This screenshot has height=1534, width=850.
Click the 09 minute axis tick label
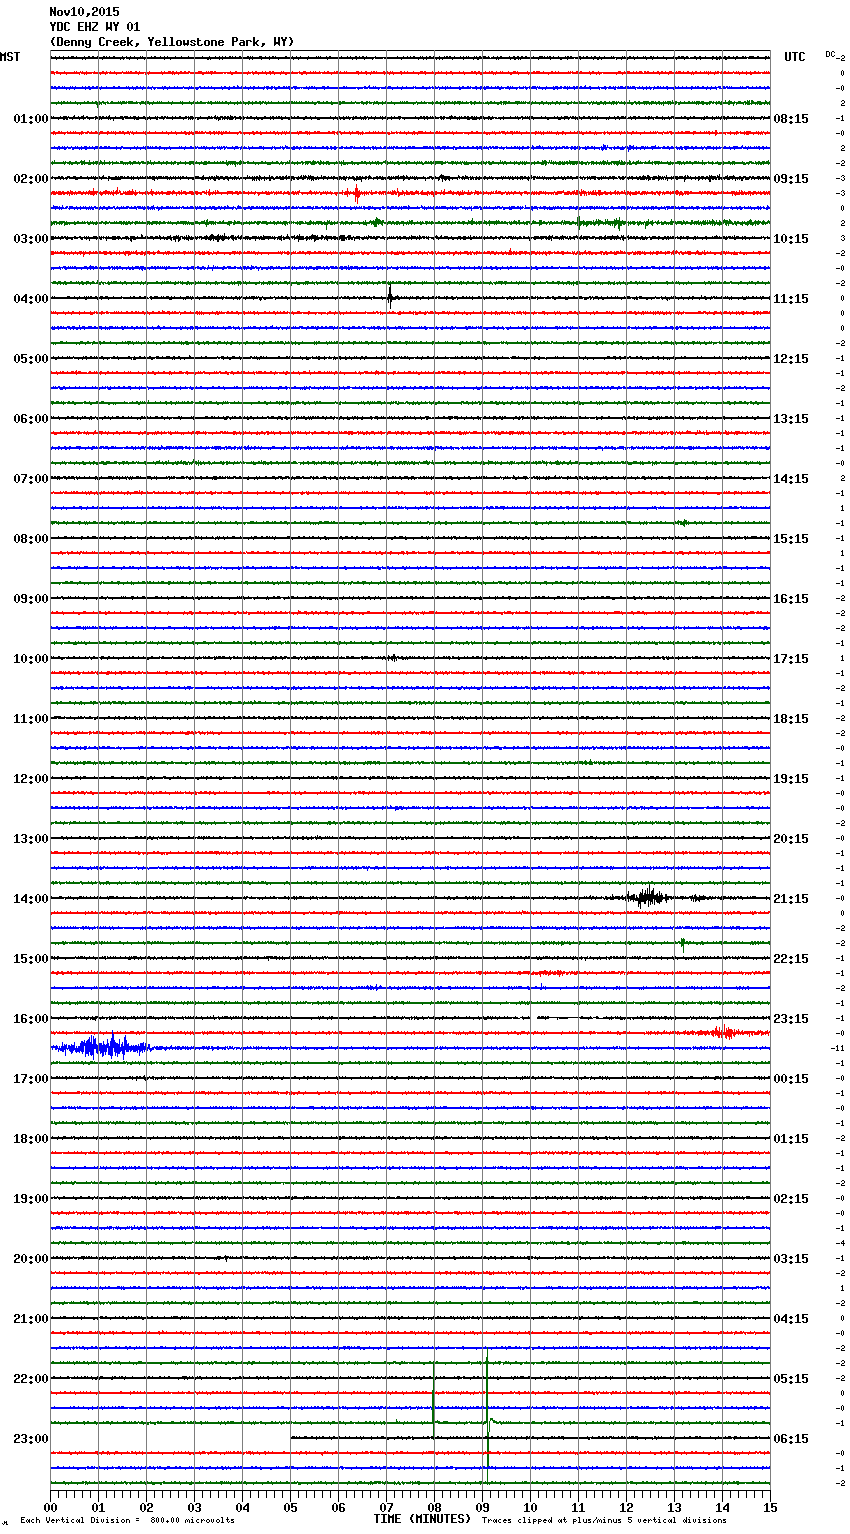click(482, 1507)
